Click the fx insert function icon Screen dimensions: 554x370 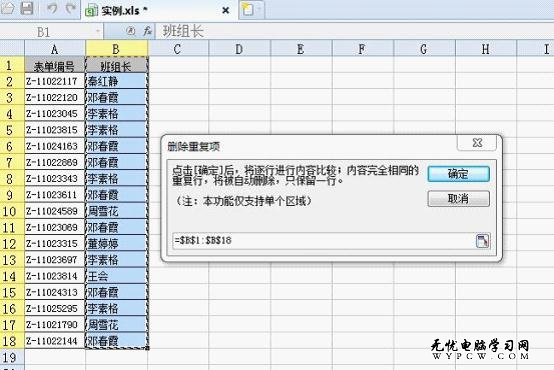148,31
